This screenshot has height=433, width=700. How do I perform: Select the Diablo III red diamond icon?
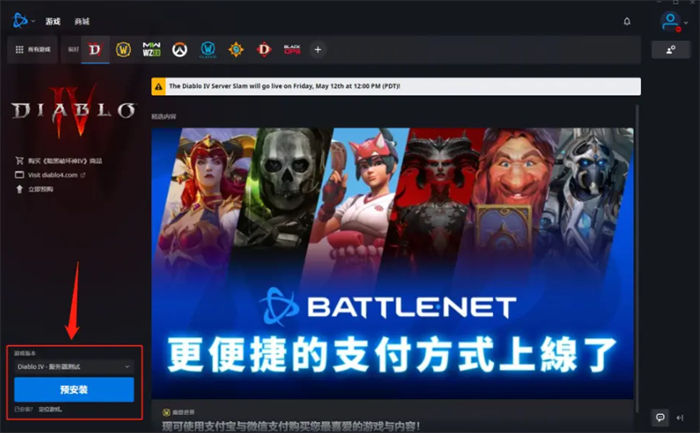pos(264,50)
